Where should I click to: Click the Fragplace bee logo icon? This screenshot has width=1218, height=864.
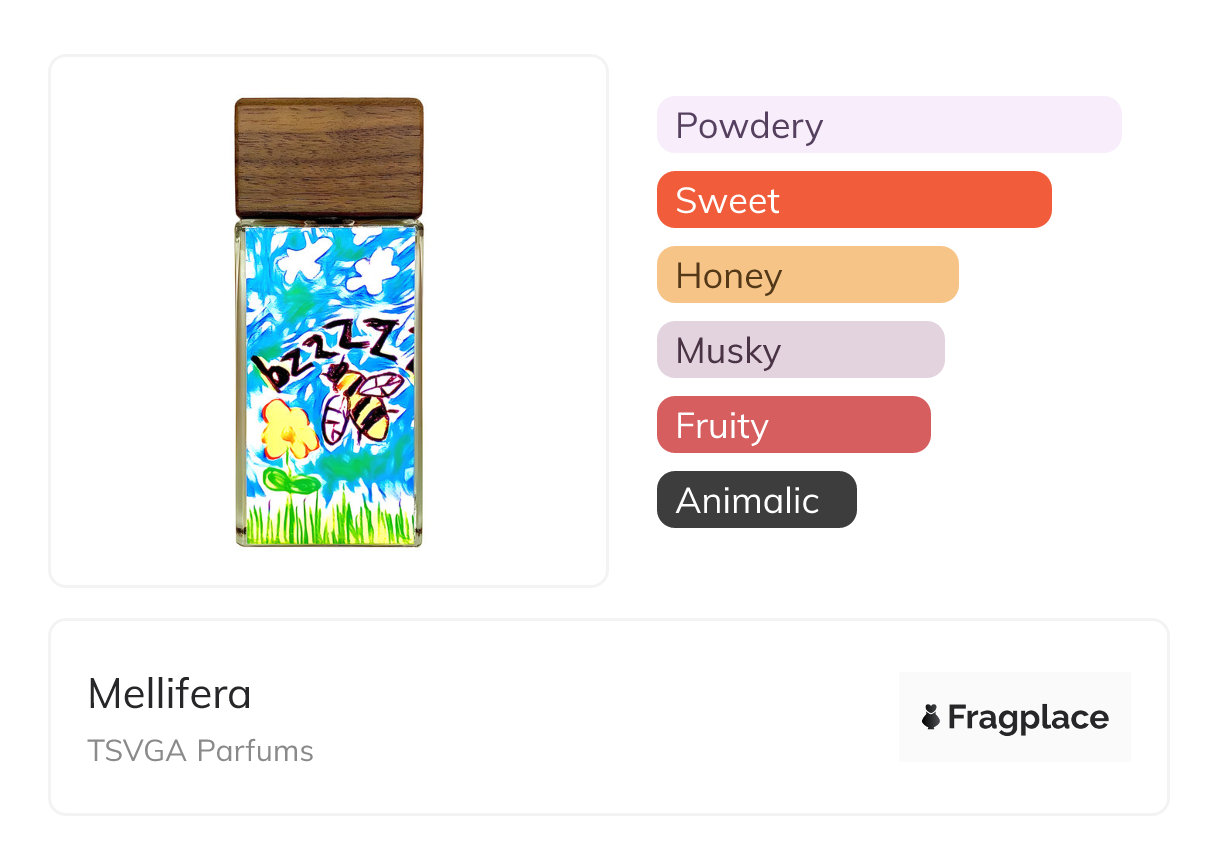coord(931,717)
